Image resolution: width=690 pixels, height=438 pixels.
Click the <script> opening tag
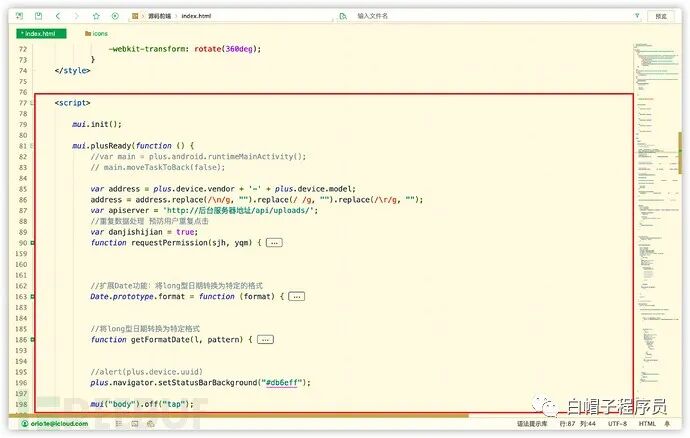73,103
